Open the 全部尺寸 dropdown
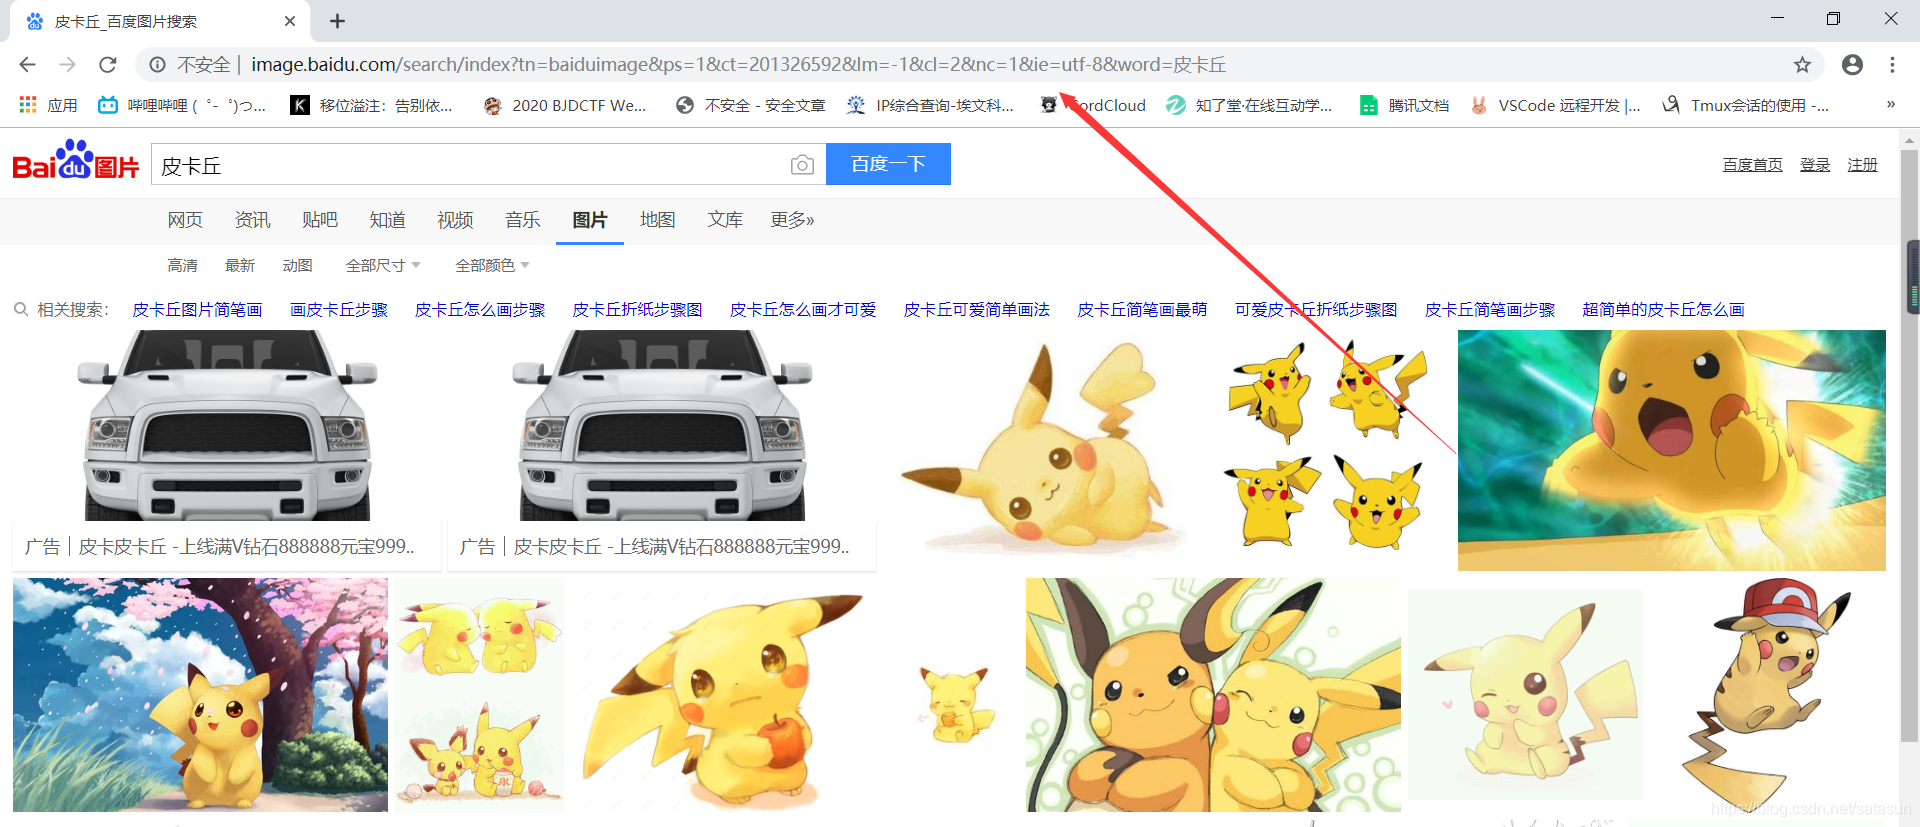 [383, 266]
